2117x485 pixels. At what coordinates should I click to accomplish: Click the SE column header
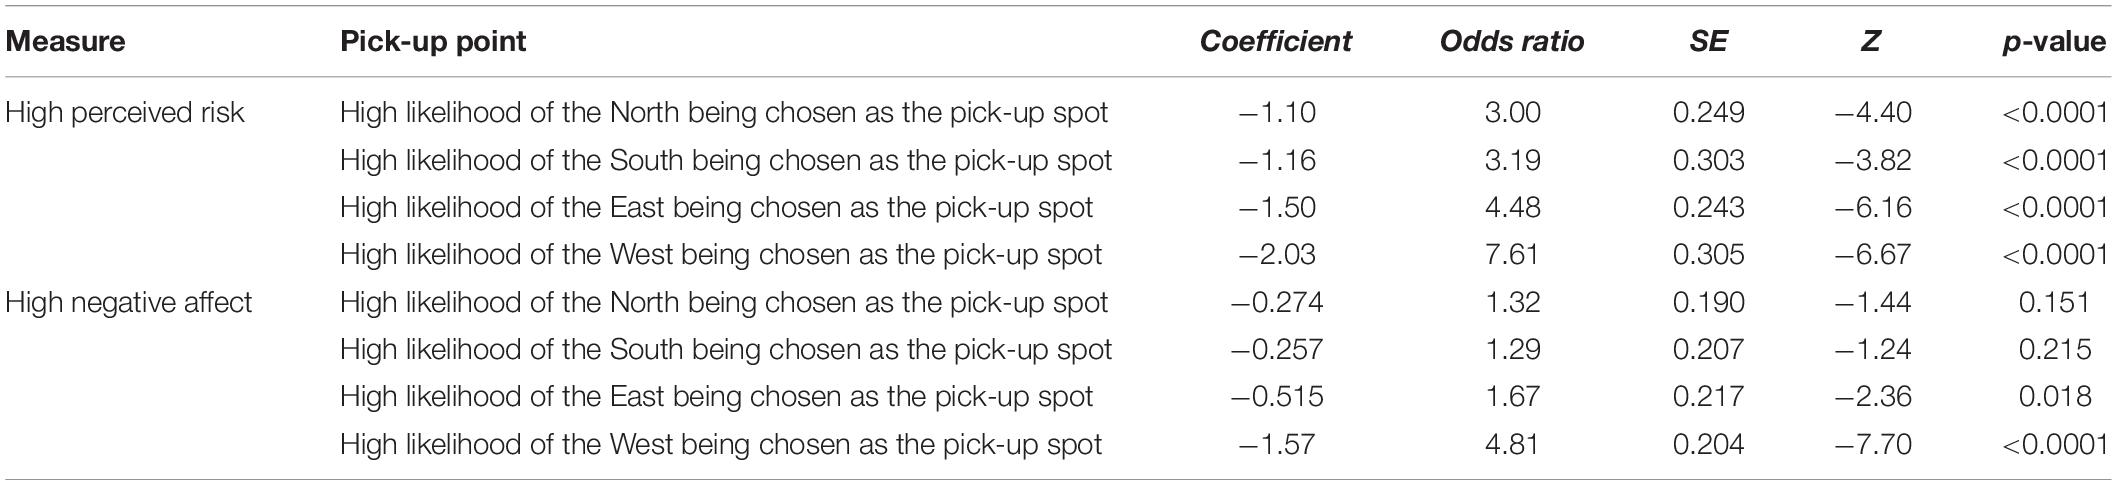coord(1708,42)
